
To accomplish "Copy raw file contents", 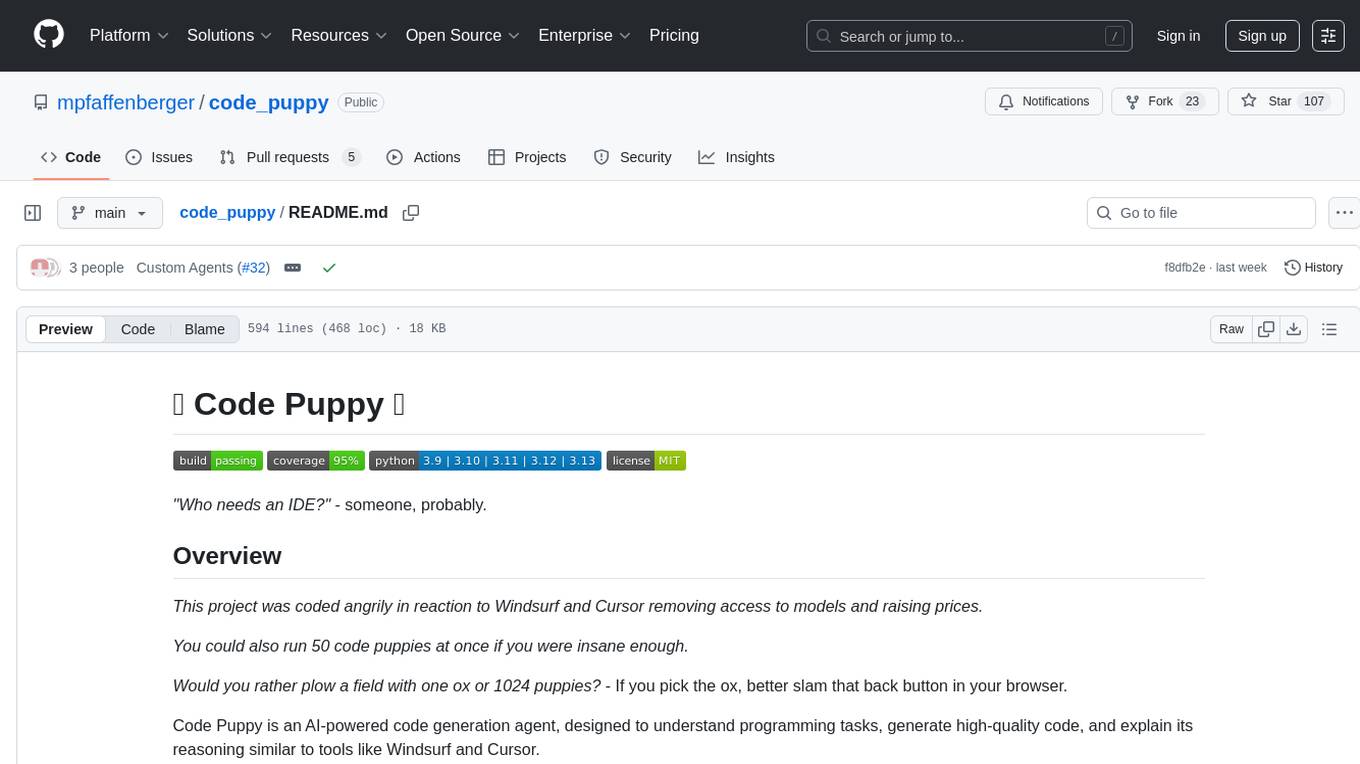I will [1266, 329].
